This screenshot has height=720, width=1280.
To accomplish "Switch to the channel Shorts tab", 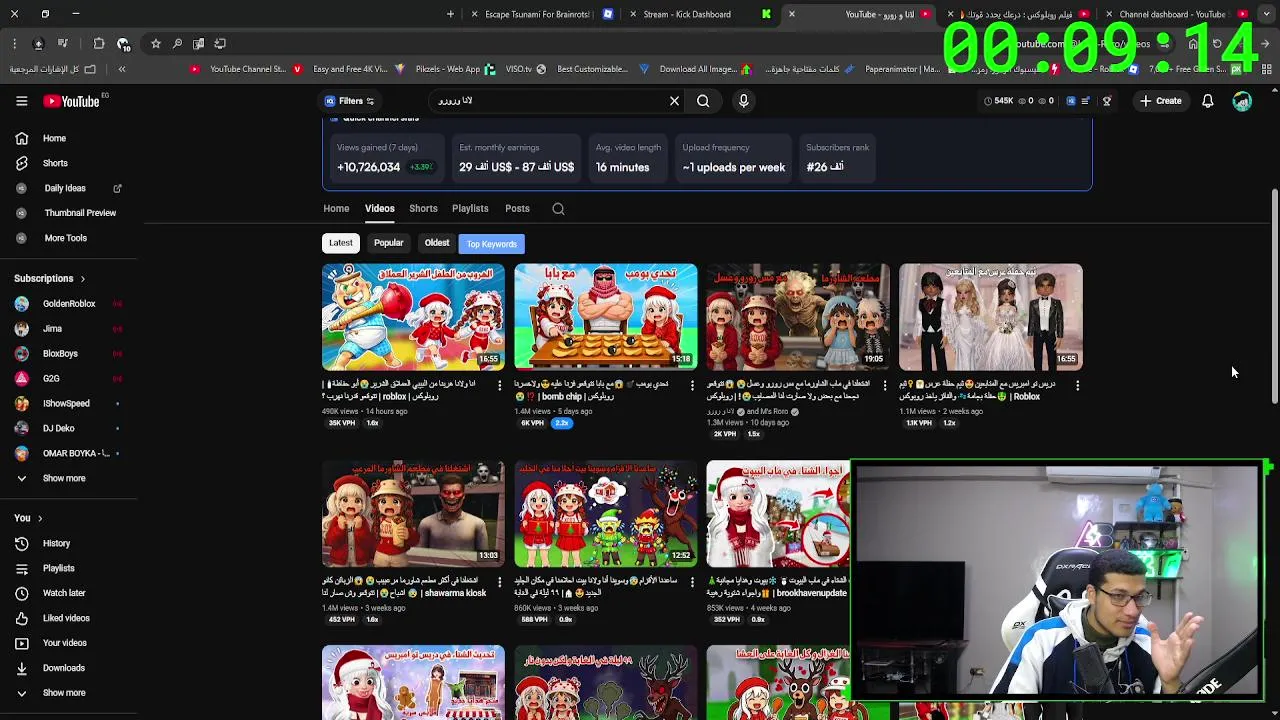I will coord(423,209).
